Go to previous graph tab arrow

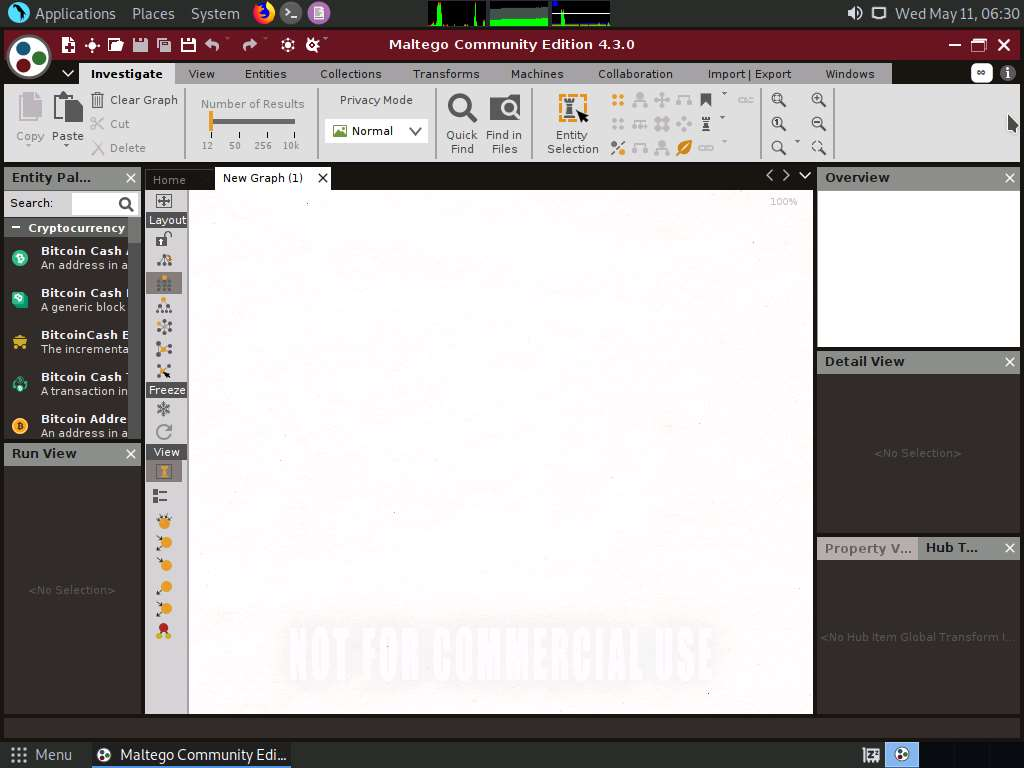pyautogui.click(x=769, y=175)
